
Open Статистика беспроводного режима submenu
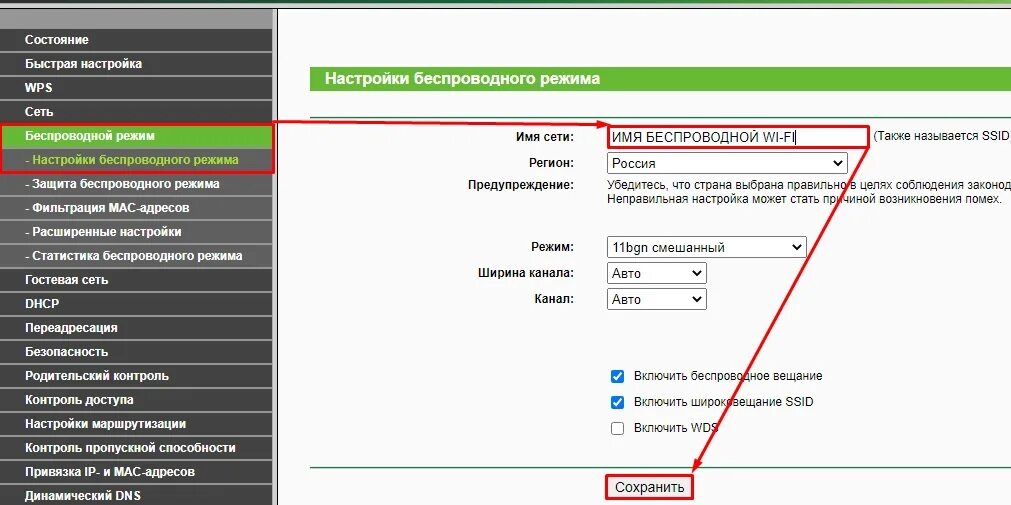136,256
